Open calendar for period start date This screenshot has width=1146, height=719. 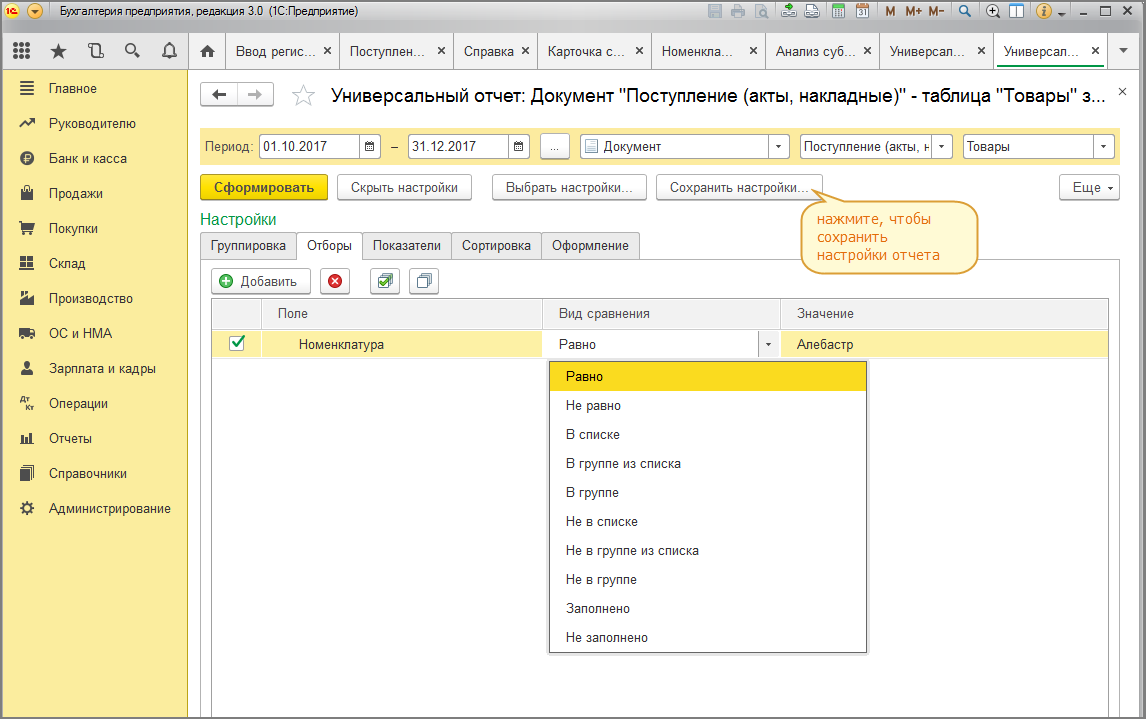(371, 147)
